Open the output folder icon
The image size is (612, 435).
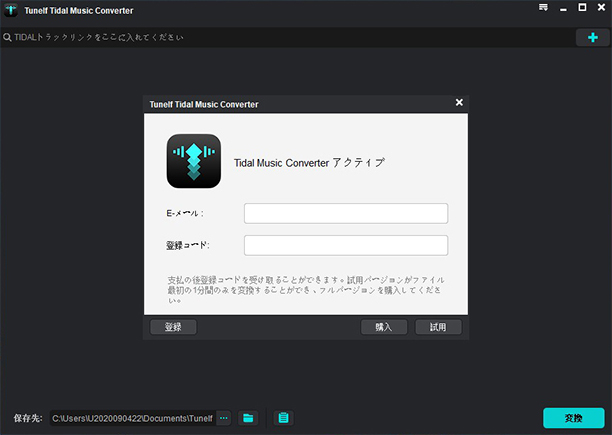[248, 418]
